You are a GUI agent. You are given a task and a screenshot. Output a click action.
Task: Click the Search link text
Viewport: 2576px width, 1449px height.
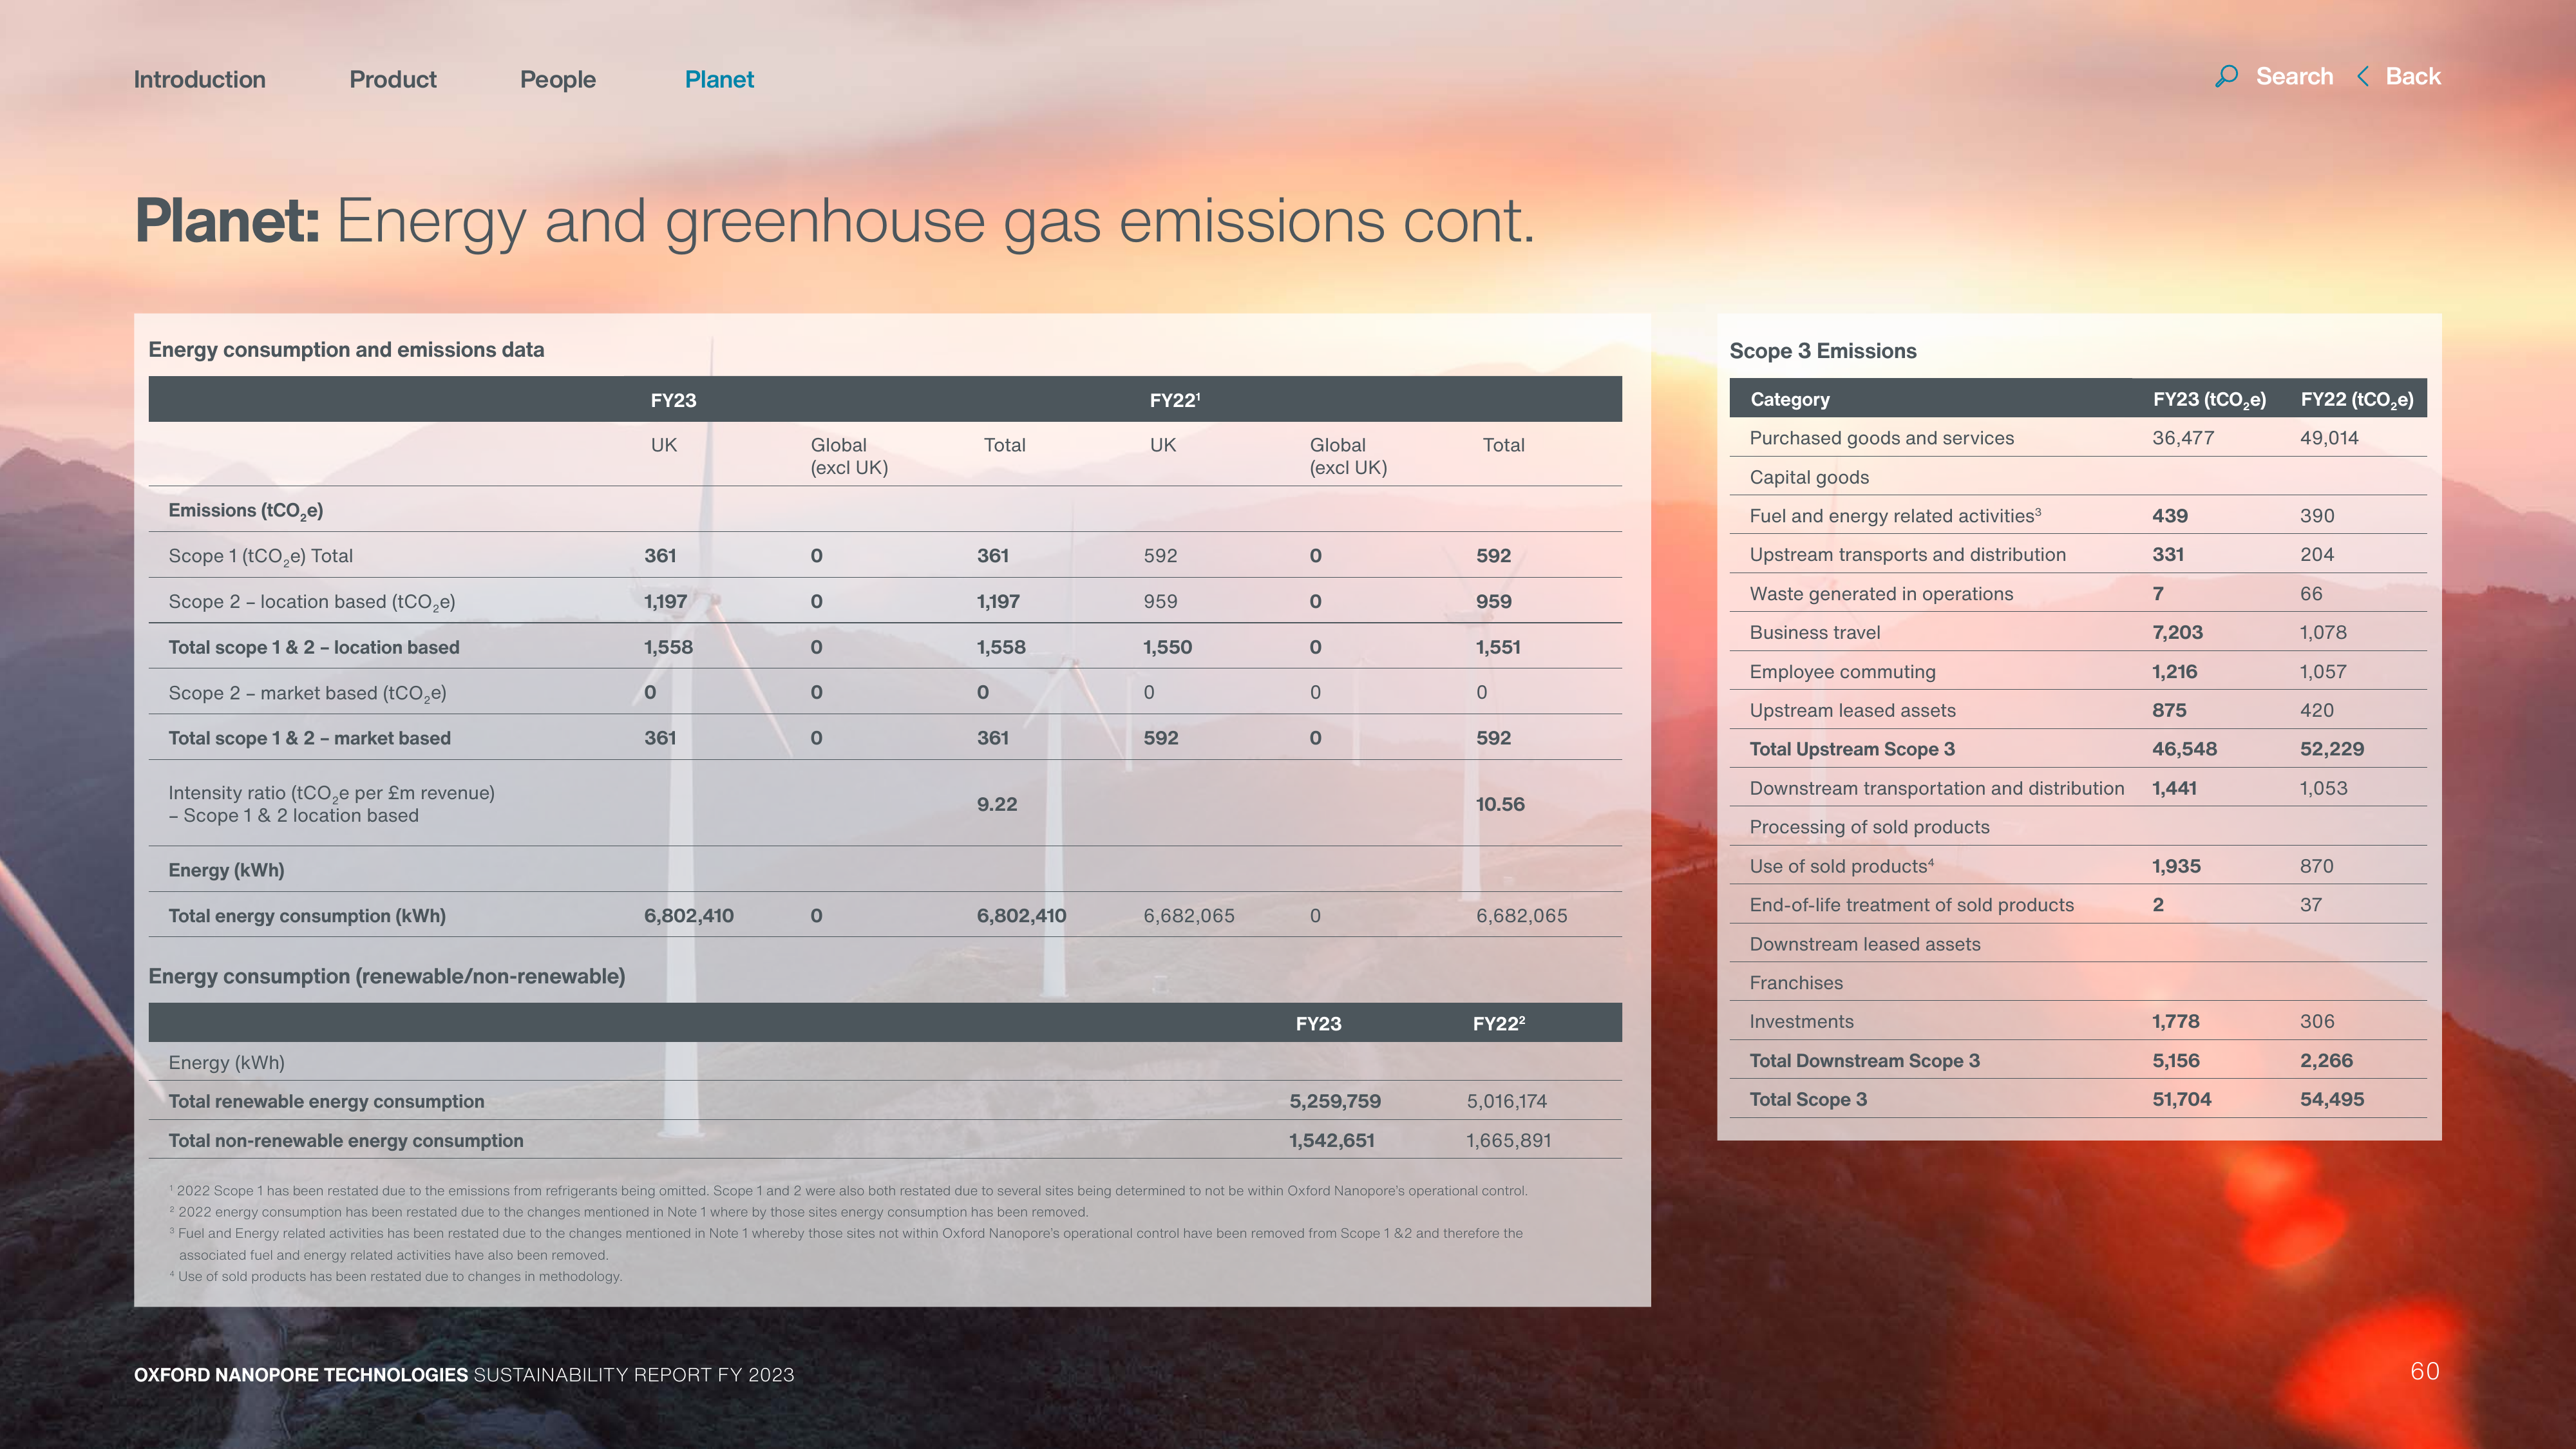[x=2294, y=76]
